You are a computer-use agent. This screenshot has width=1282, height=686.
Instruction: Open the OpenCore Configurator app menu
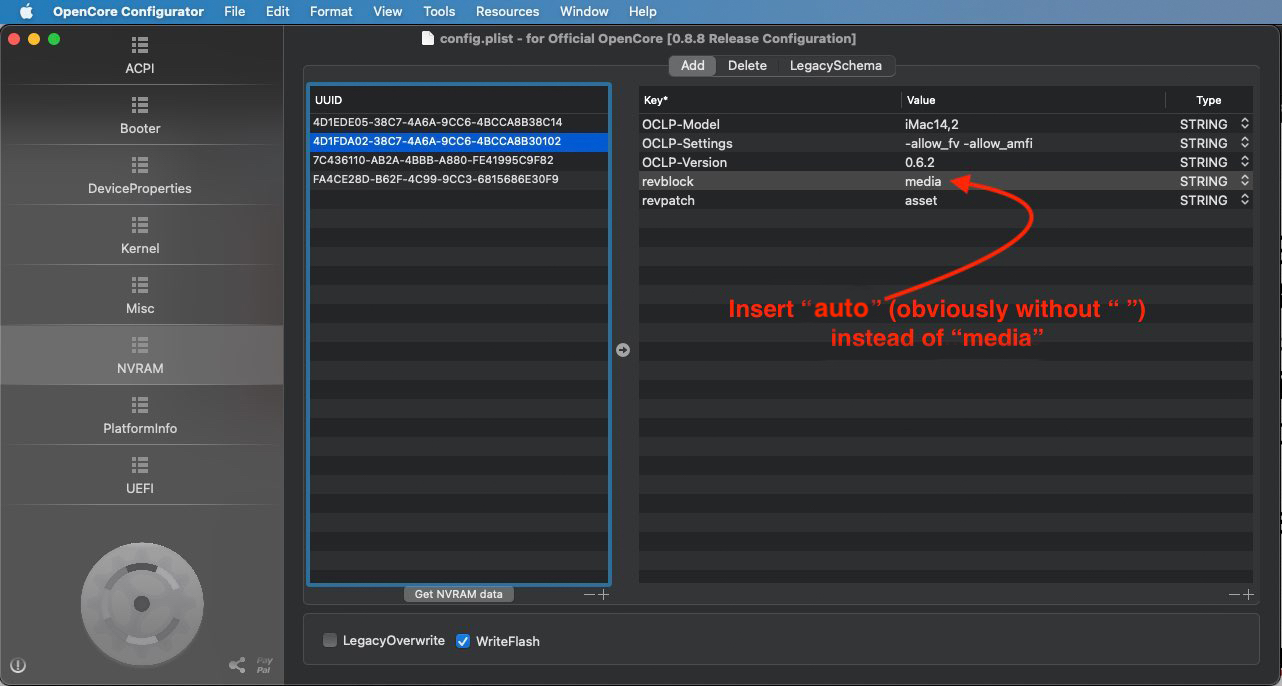point(128,12)
